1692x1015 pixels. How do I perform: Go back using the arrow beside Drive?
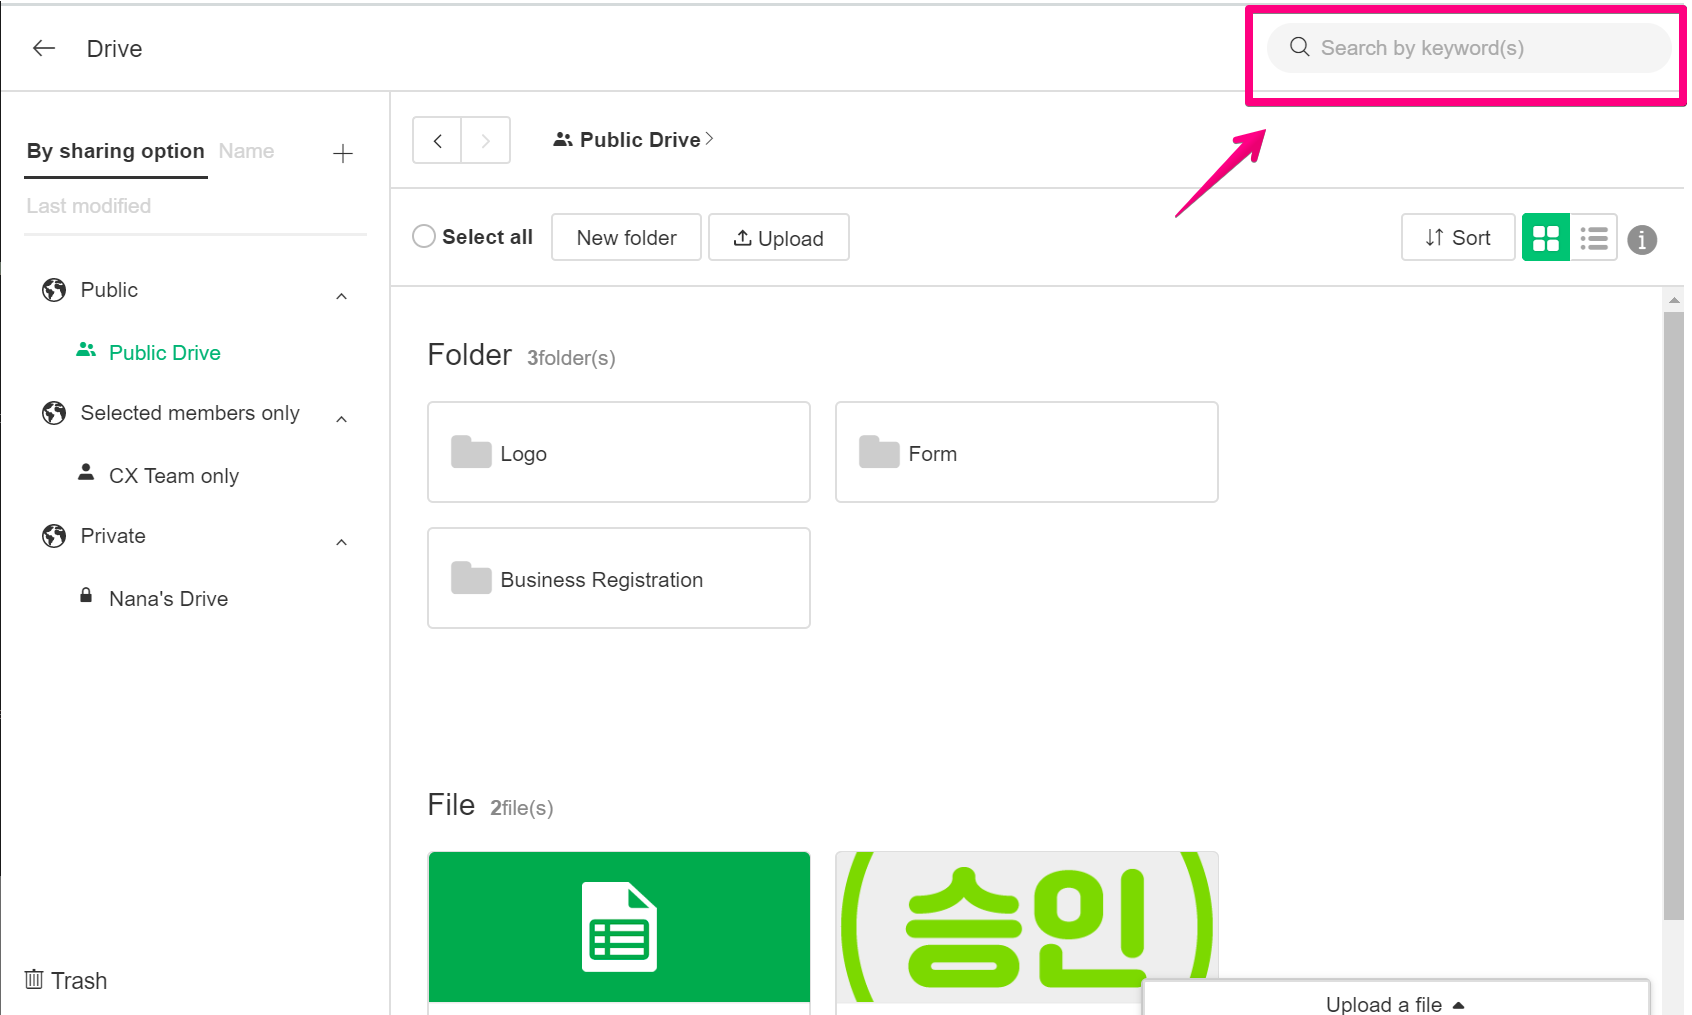[x=44, y=48]
